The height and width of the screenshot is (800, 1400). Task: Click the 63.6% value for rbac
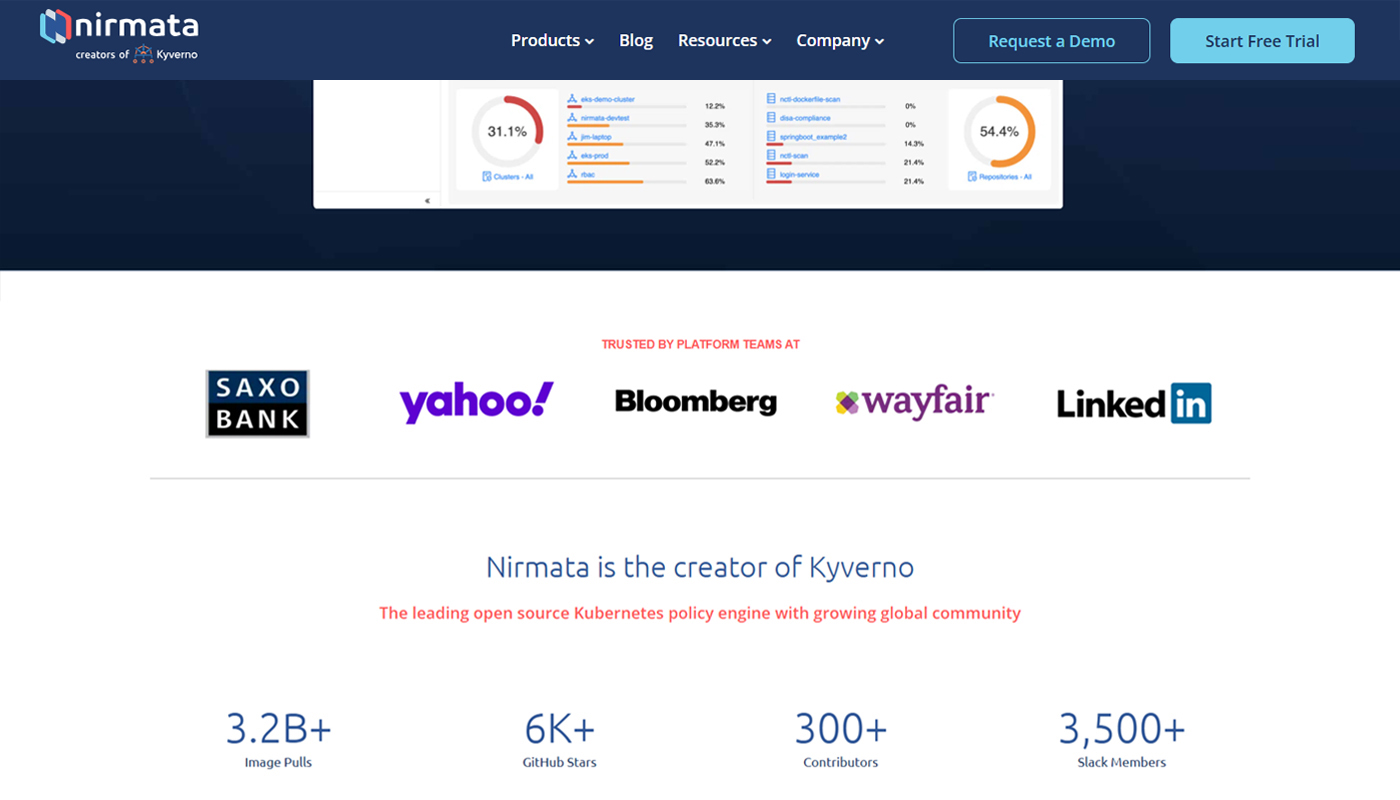coord(715,181)
